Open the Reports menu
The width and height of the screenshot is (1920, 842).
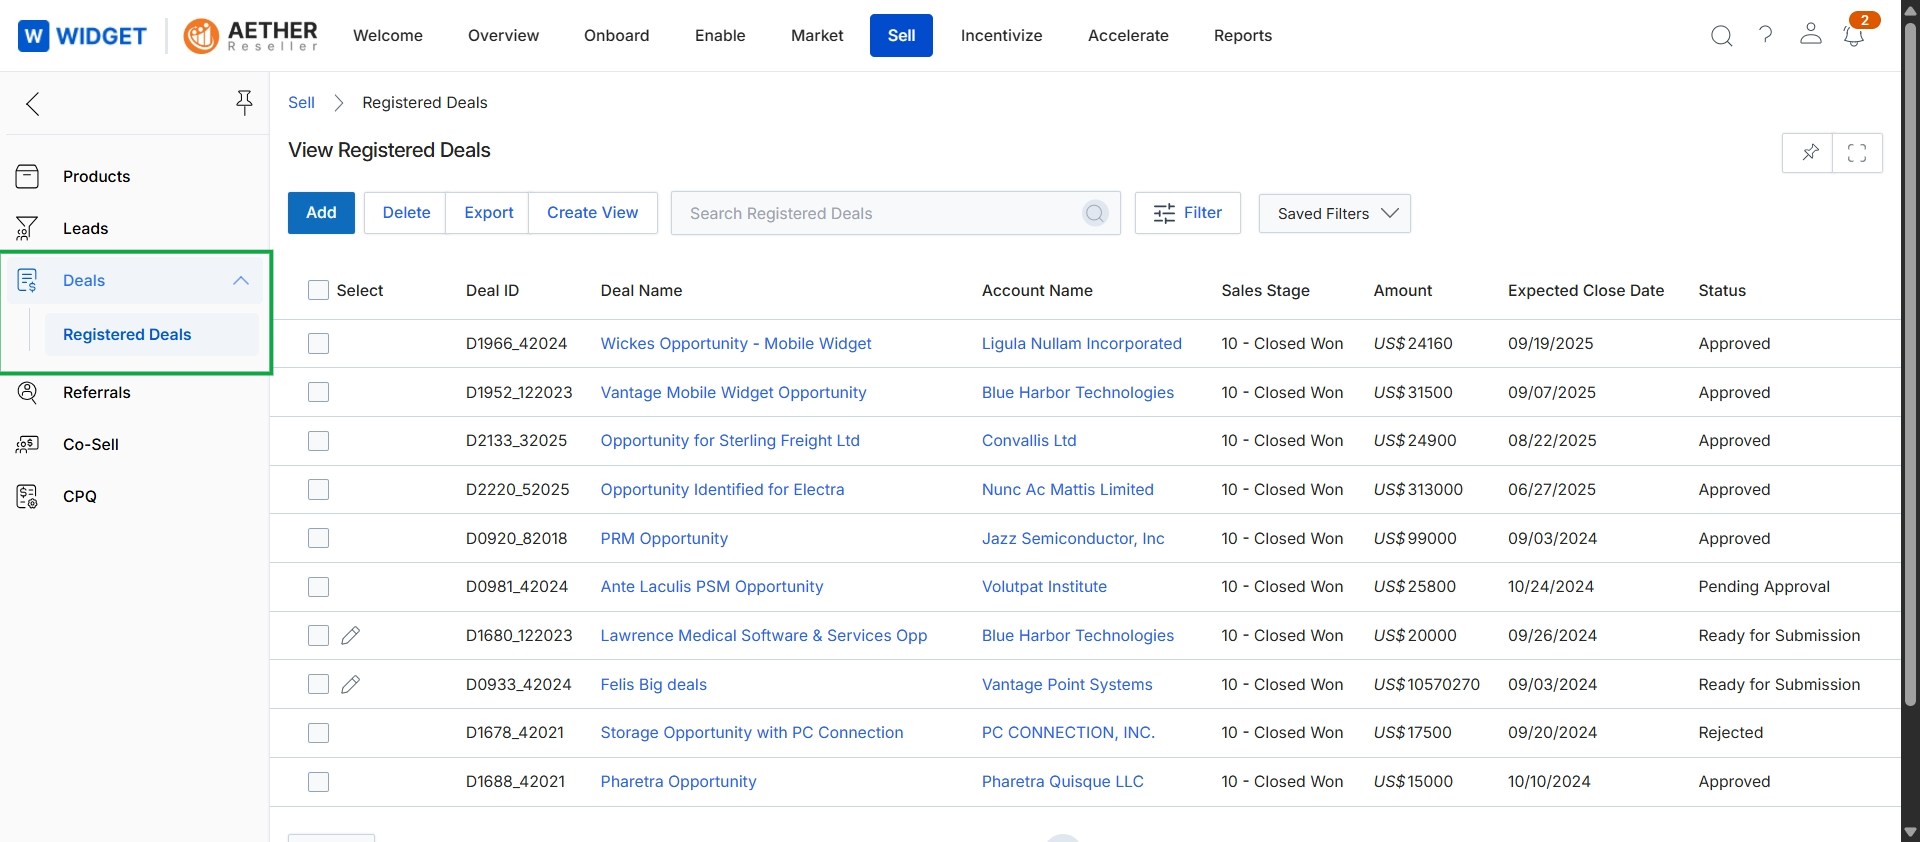click(1243, 36)
